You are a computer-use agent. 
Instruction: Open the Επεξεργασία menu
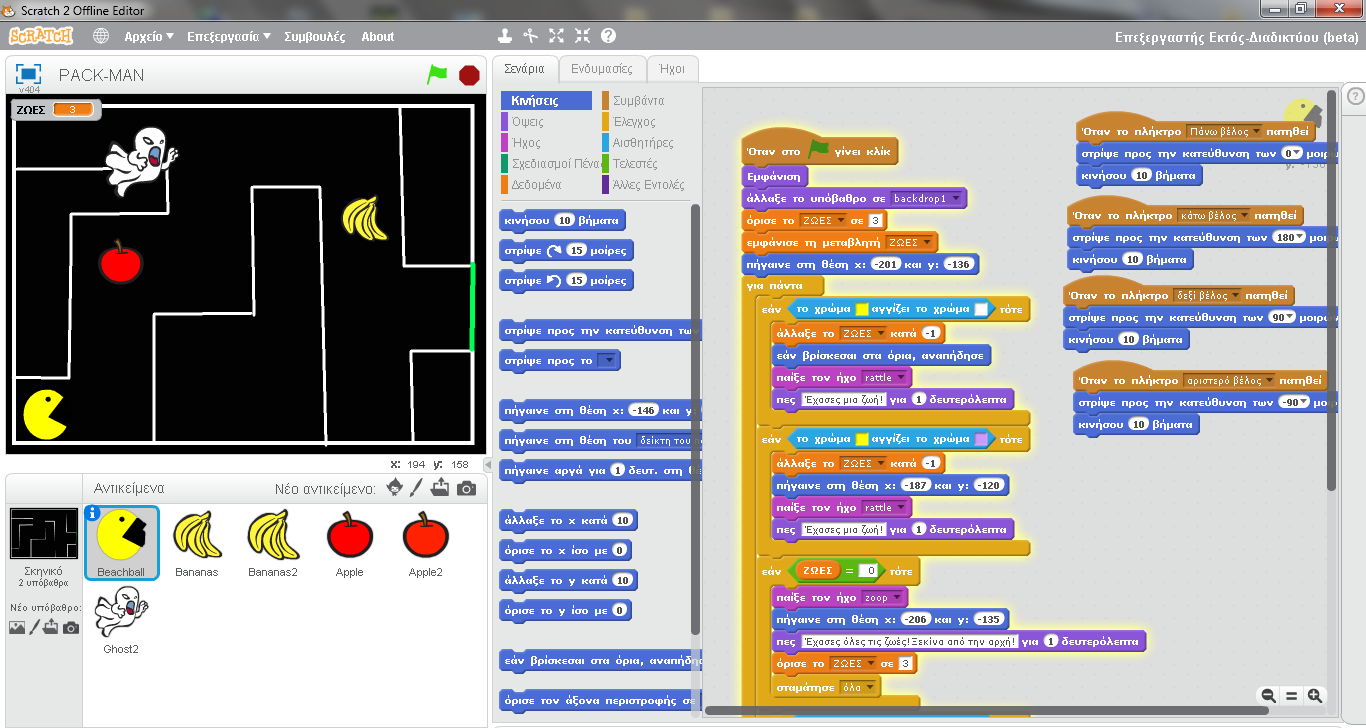(x=227, y=36)
